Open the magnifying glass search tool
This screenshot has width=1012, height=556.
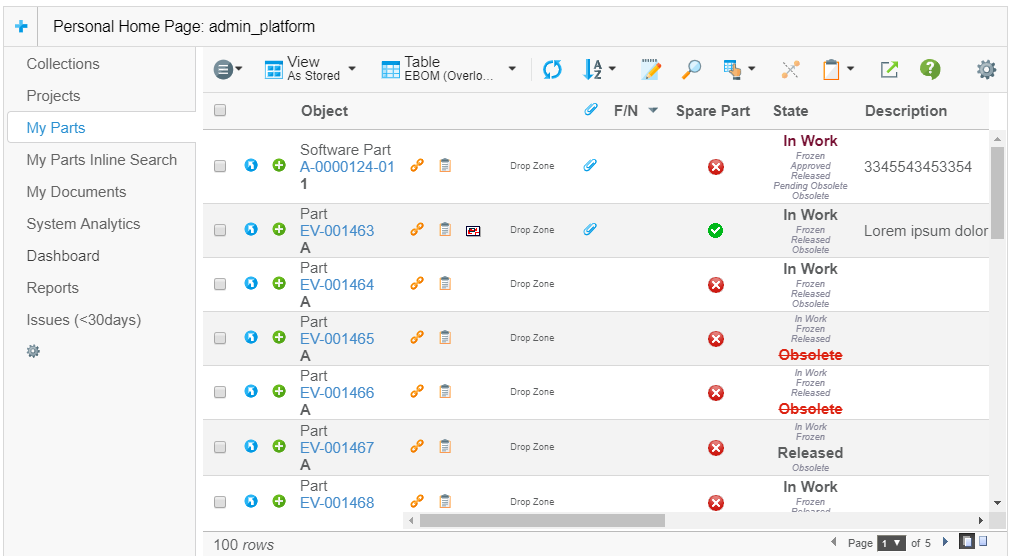tap(691, 69)
